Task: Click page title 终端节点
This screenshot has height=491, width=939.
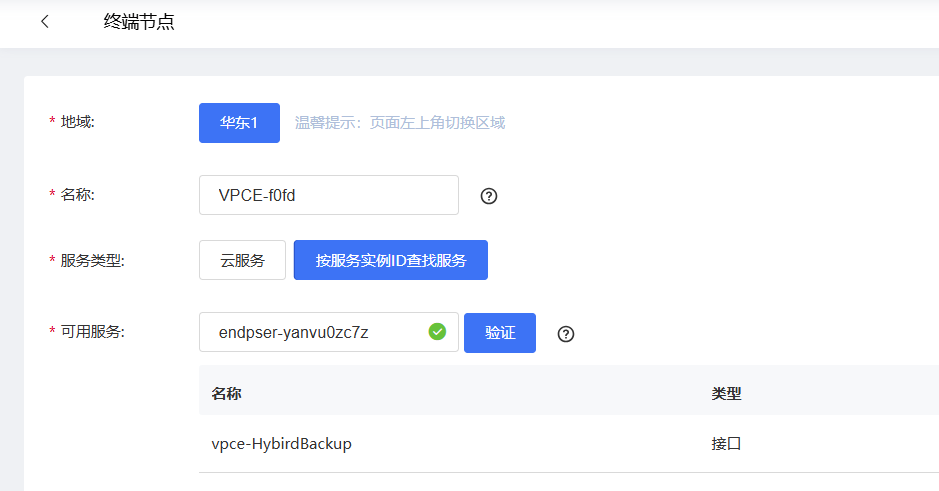Action: (x=139, y=22)
